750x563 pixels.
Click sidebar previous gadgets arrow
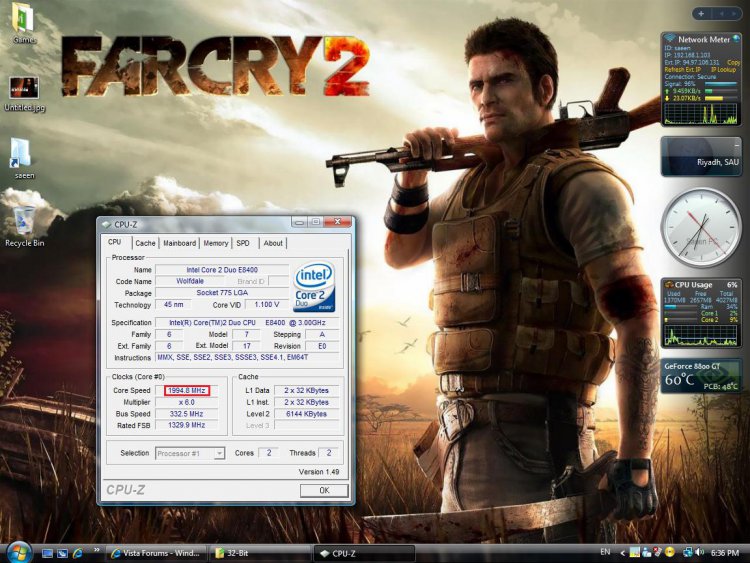(722, 14)
